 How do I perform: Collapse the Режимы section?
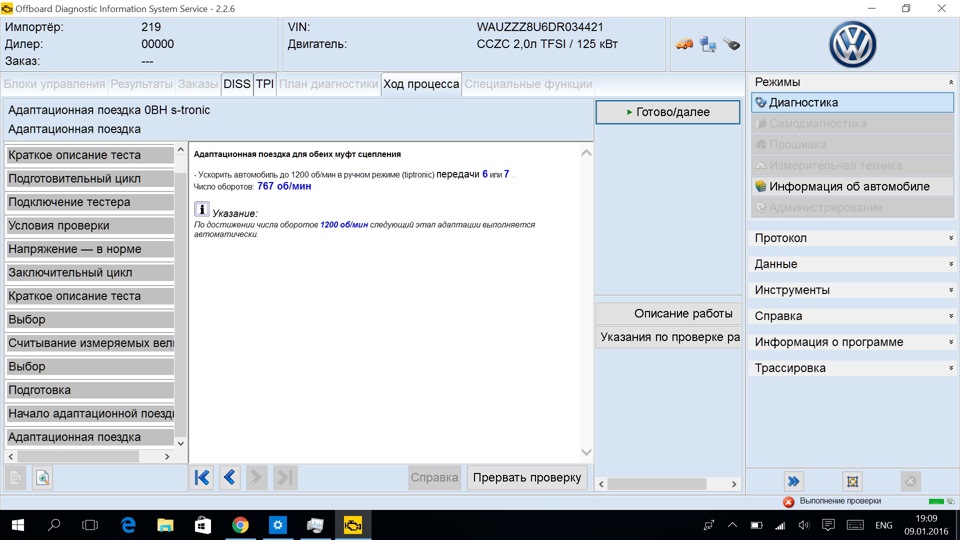coord(951,82)
